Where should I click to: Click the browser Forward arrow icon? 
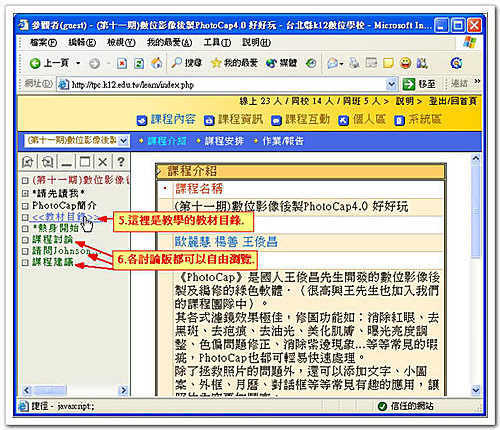click(x=95, y=63)
